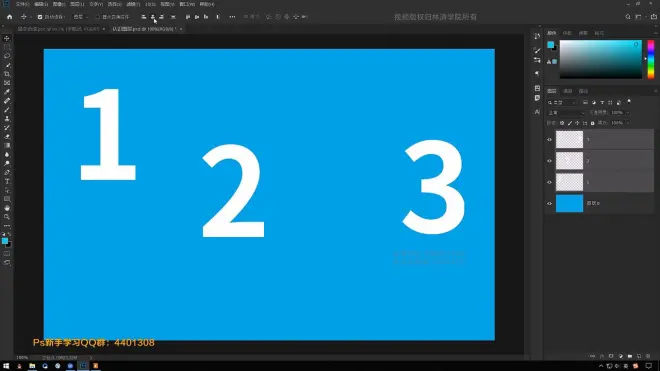Viewport: 660px width, 371px height.
Task: Delete layer using trash icon
Action: tap(648, 356)
